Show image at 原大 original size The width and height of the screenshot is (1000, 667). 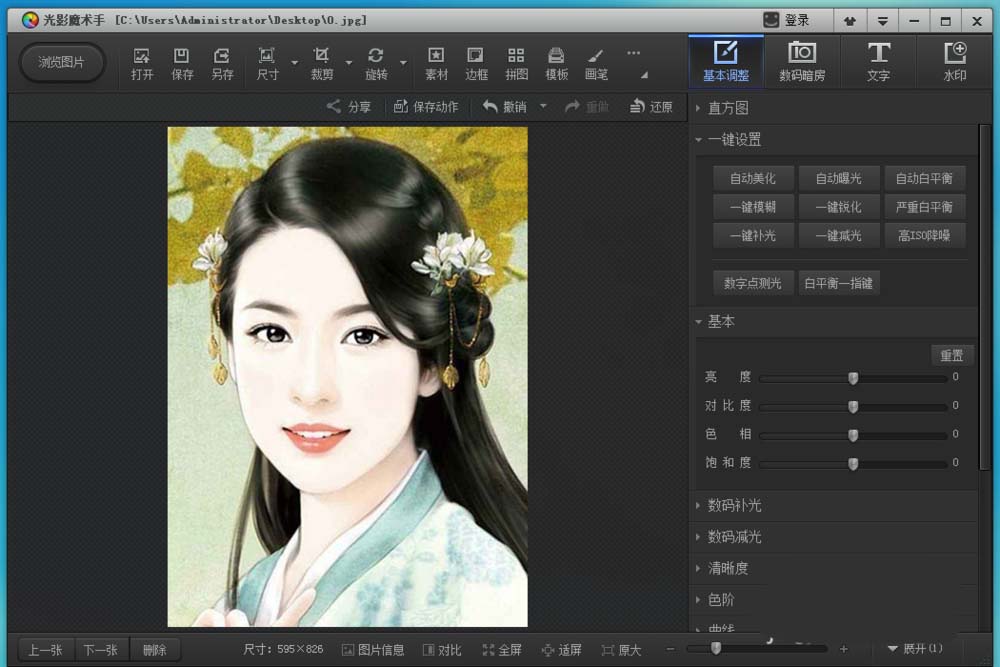coord(621,650)
